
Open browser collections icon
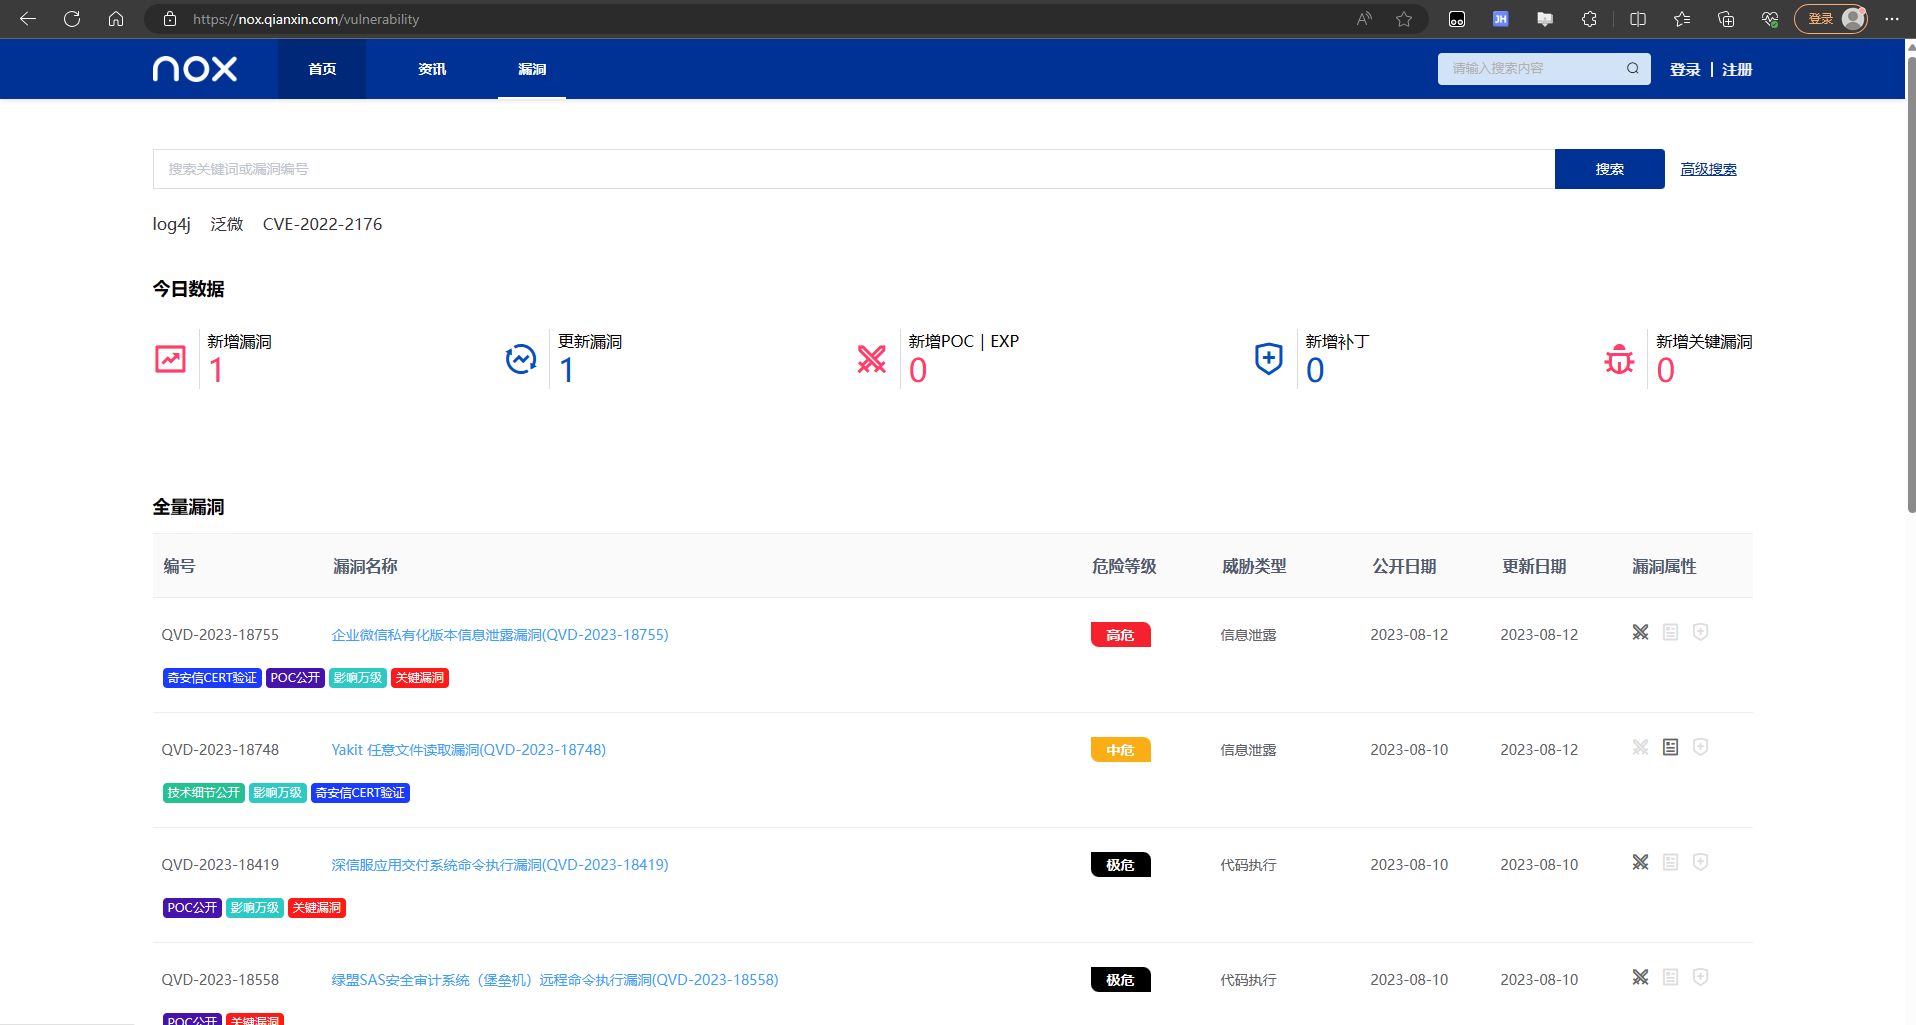[1726, 19]
